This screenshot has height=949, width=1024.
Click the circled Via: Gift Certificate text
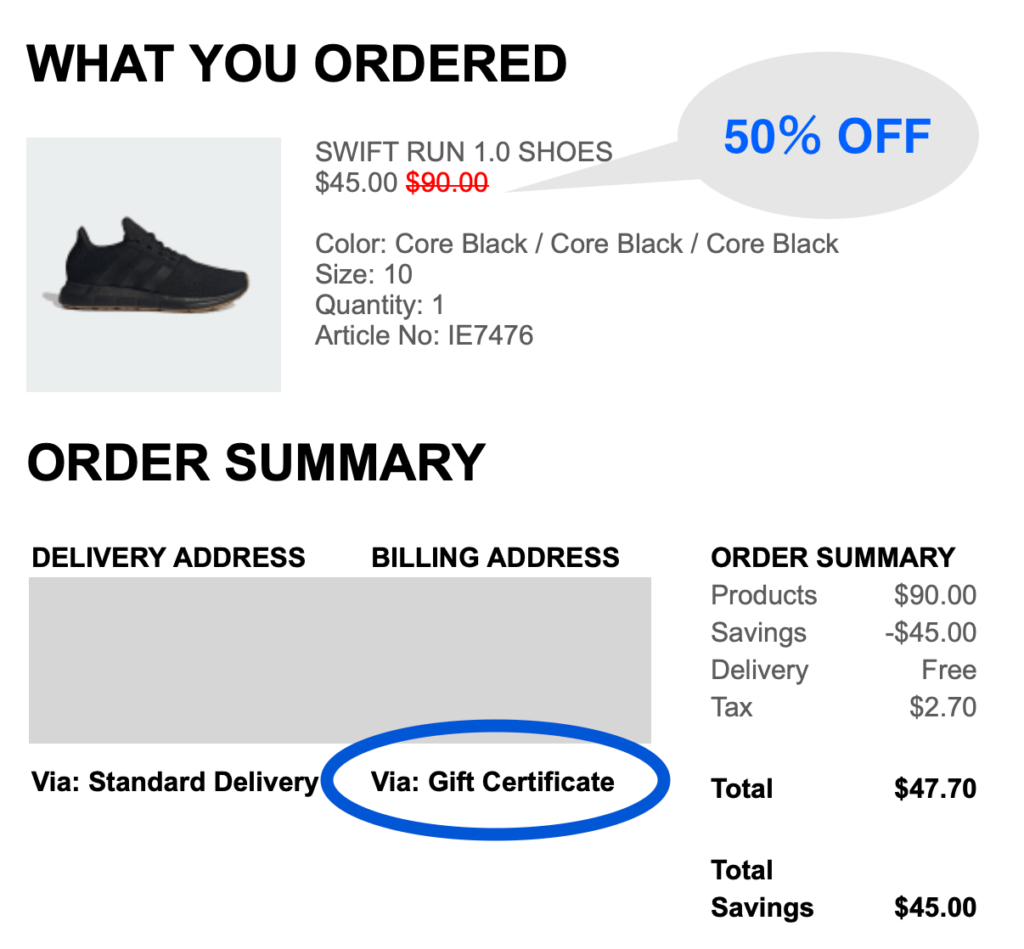click(x=492, y=782)
